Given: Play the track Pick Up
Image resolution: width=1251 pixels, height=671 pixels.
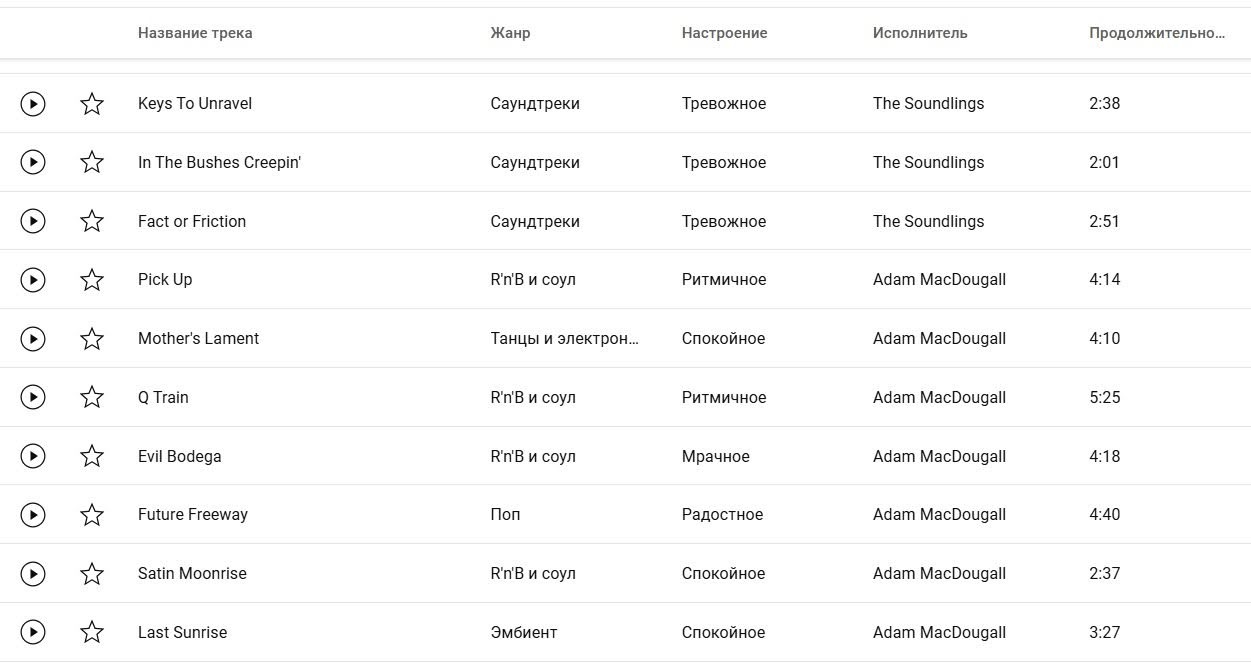Looking at the screenshot, I should [x=33, y=280].
